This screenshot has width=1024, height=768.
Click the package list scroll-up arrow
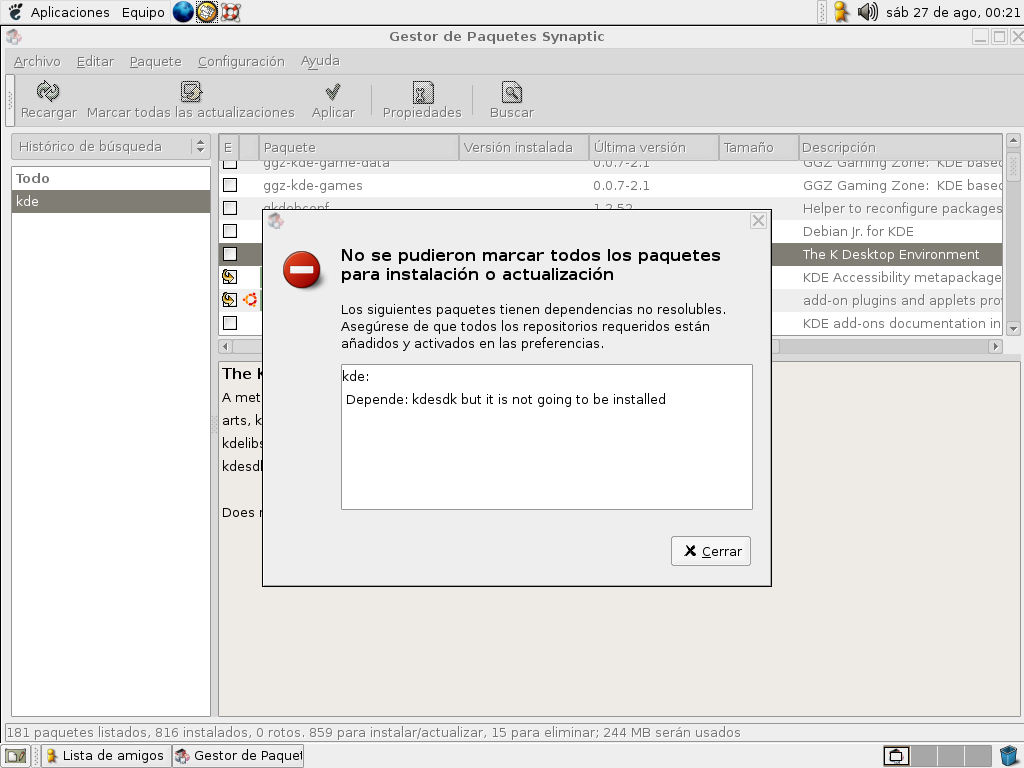(x=1013, y=140)
